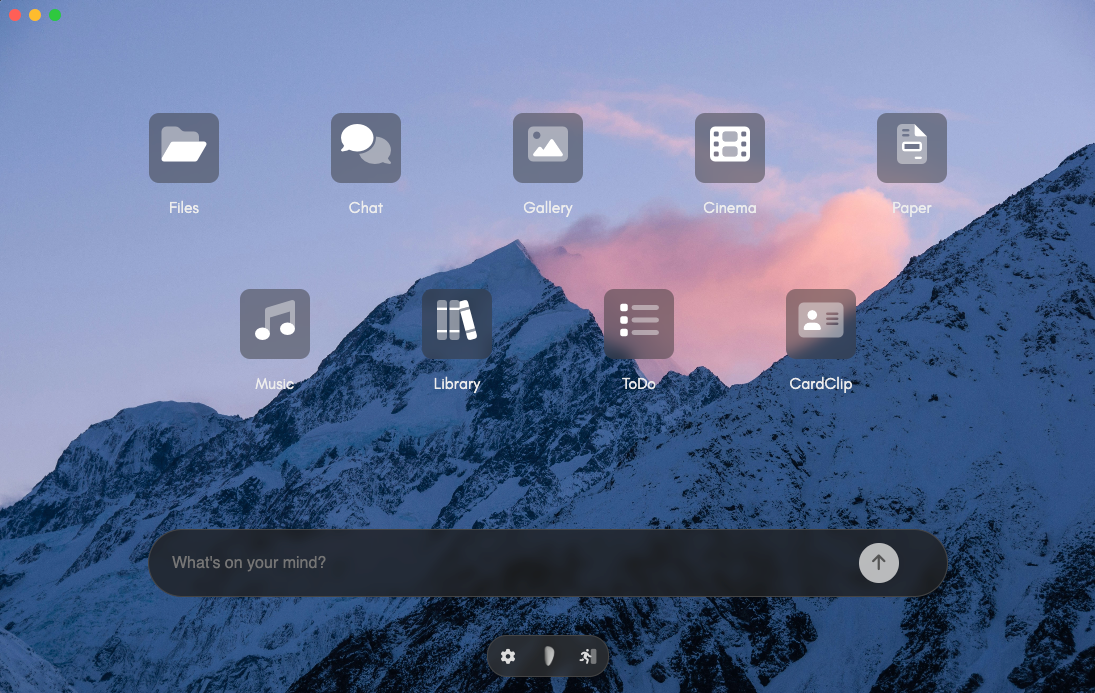Focus the "What's on your mind?" field
Viewport: 1095px width, 693px height.
click(x=500, y=563)
